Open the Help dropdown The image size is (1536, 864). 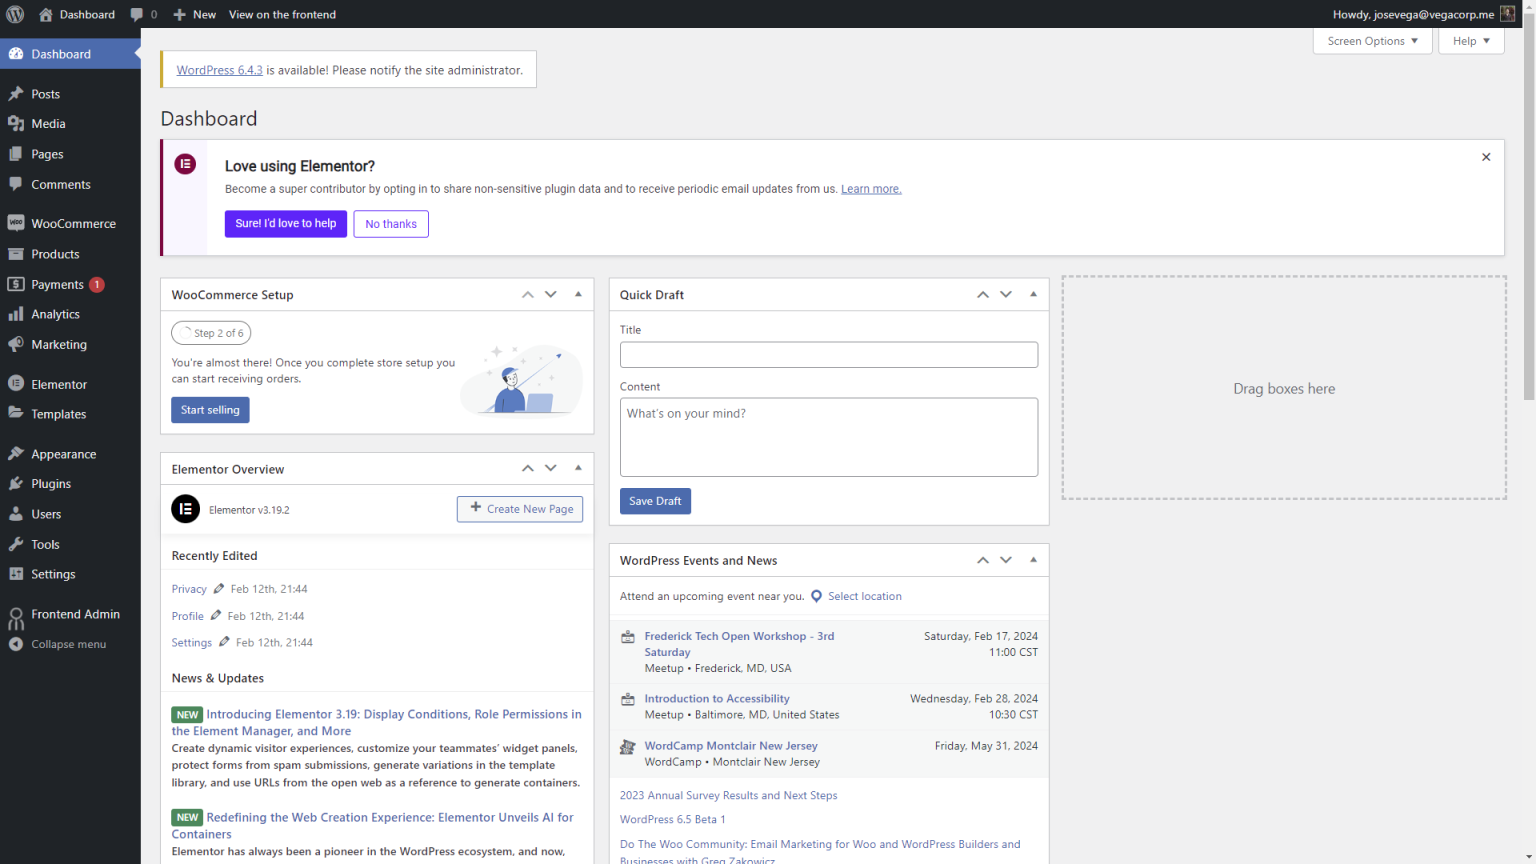pyautogui.click(x=1470, y=40)
